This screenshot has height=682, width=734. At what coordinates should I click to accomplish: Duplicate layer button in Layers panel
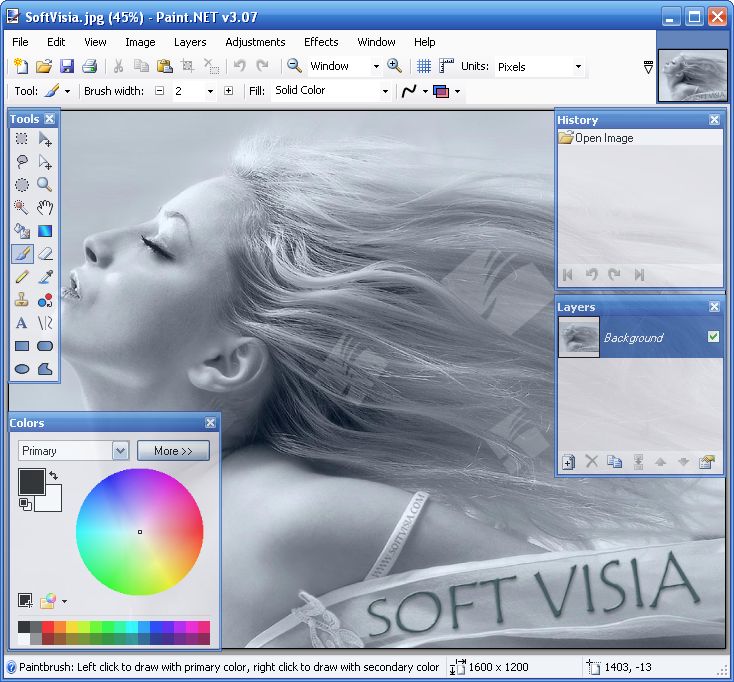click(614, 462)
